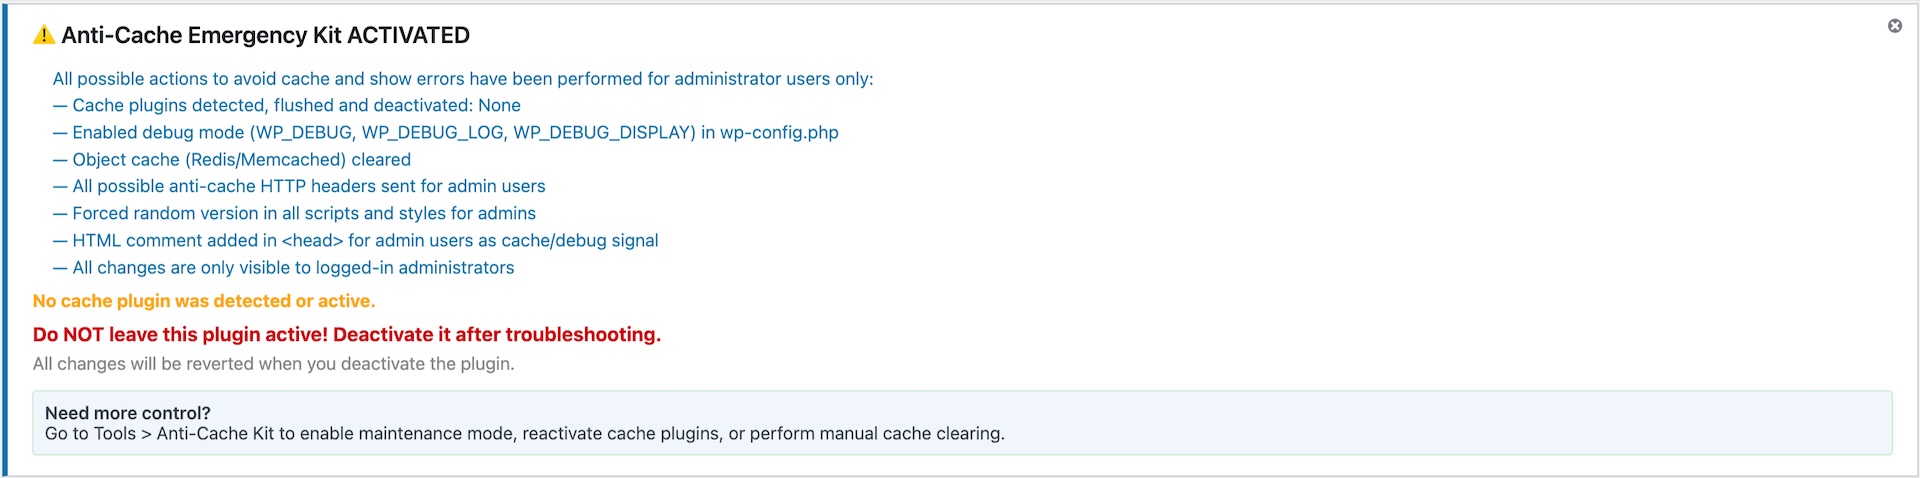
Task: Click the "Forced random version" line
Action: point(304,214)
